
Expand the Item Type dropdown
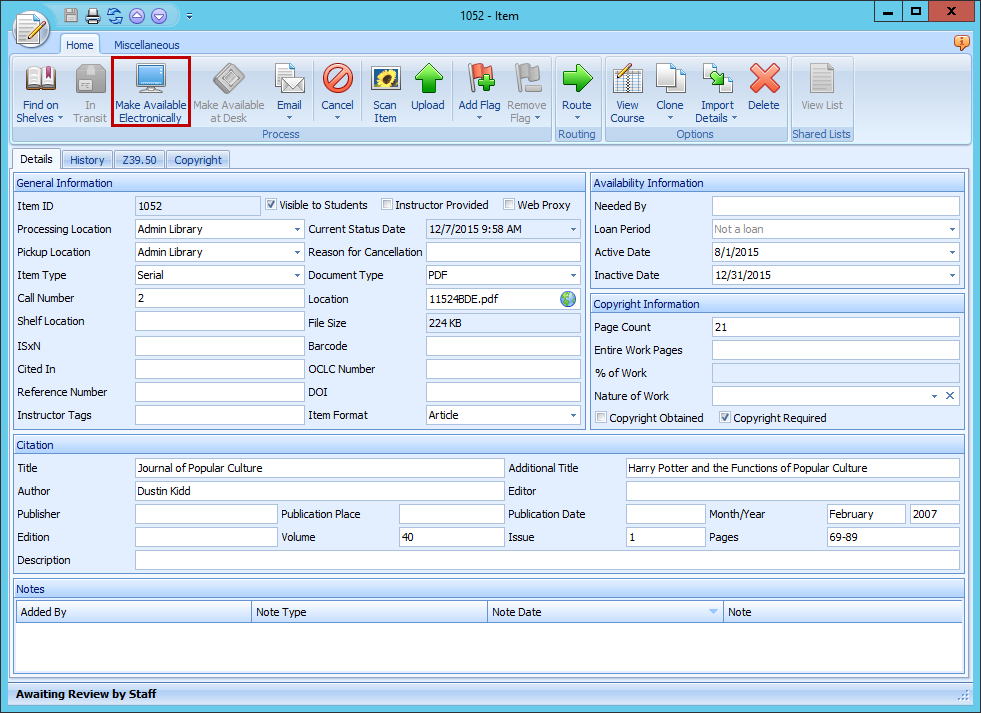click(296, 275)
